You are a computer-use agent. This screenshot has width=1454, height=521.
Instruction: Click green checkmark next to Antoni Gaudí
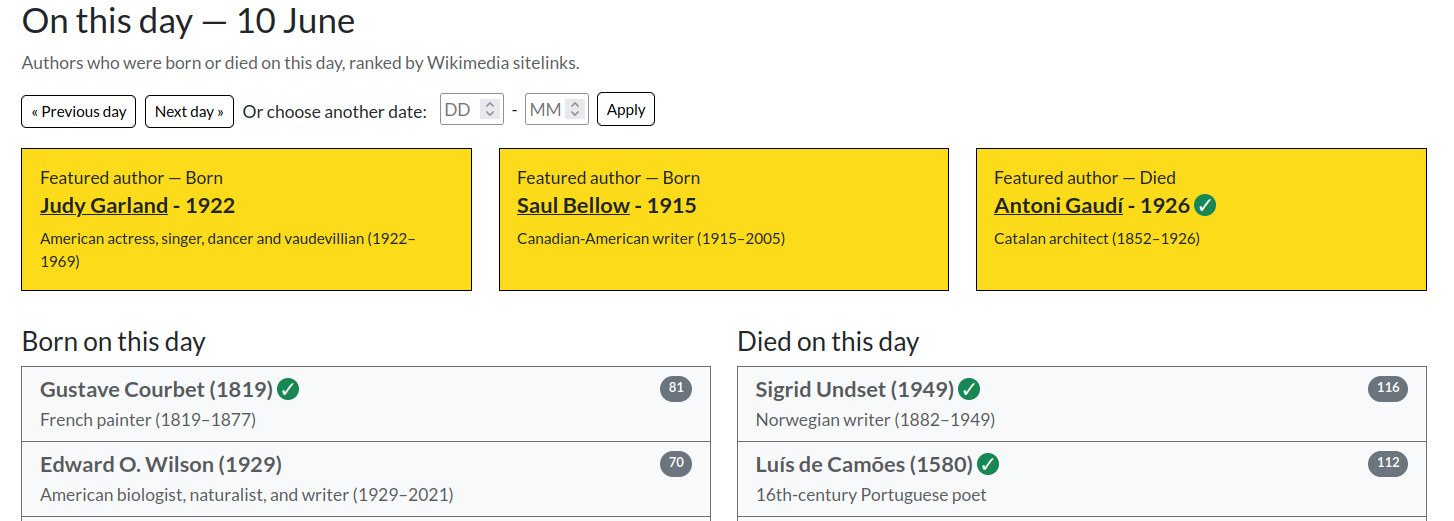click(x=1206, y=206)
